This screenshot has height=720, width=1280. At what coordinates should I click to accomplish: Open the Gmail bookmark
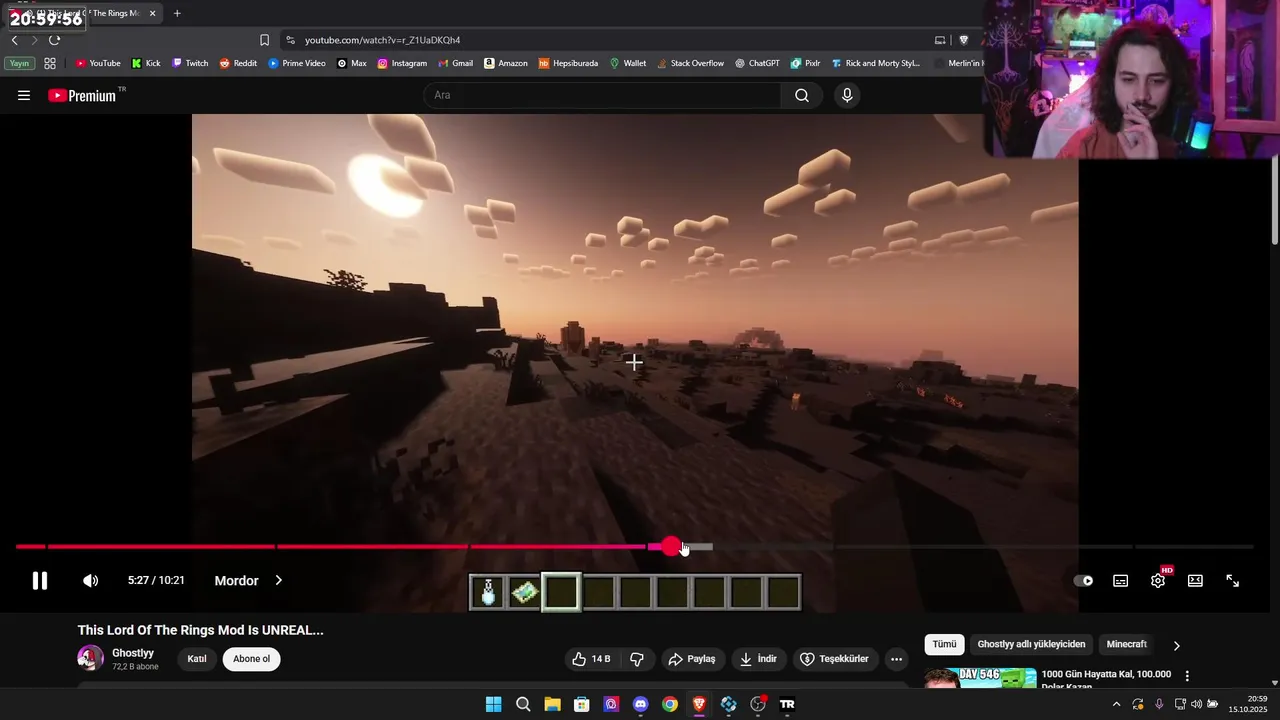tap(456, 63)
